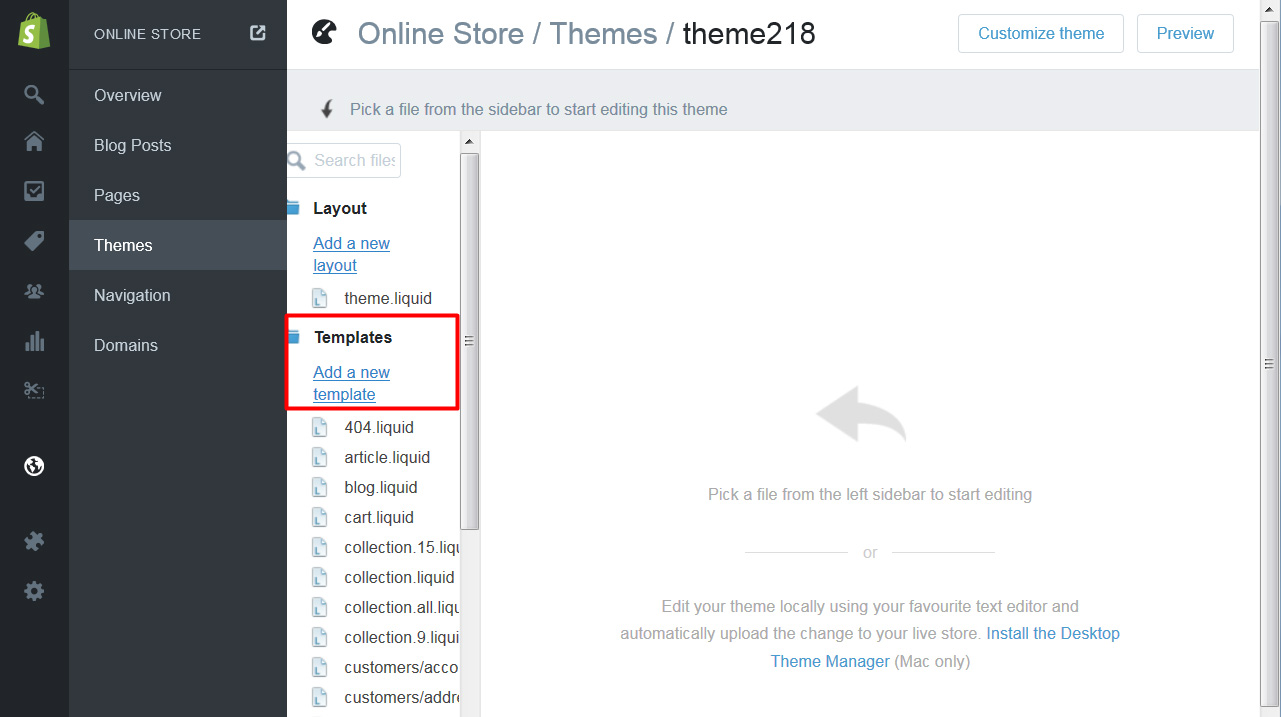Viewport: 1281px width, 717px height.
Task: Open Discounts scissors icon
Action: coord(34,390)
